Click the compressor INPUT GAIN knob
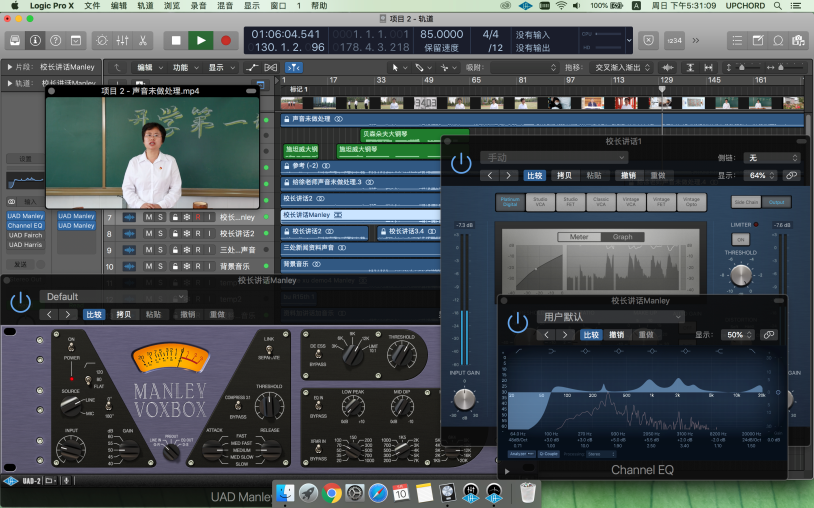 (464, 400)
